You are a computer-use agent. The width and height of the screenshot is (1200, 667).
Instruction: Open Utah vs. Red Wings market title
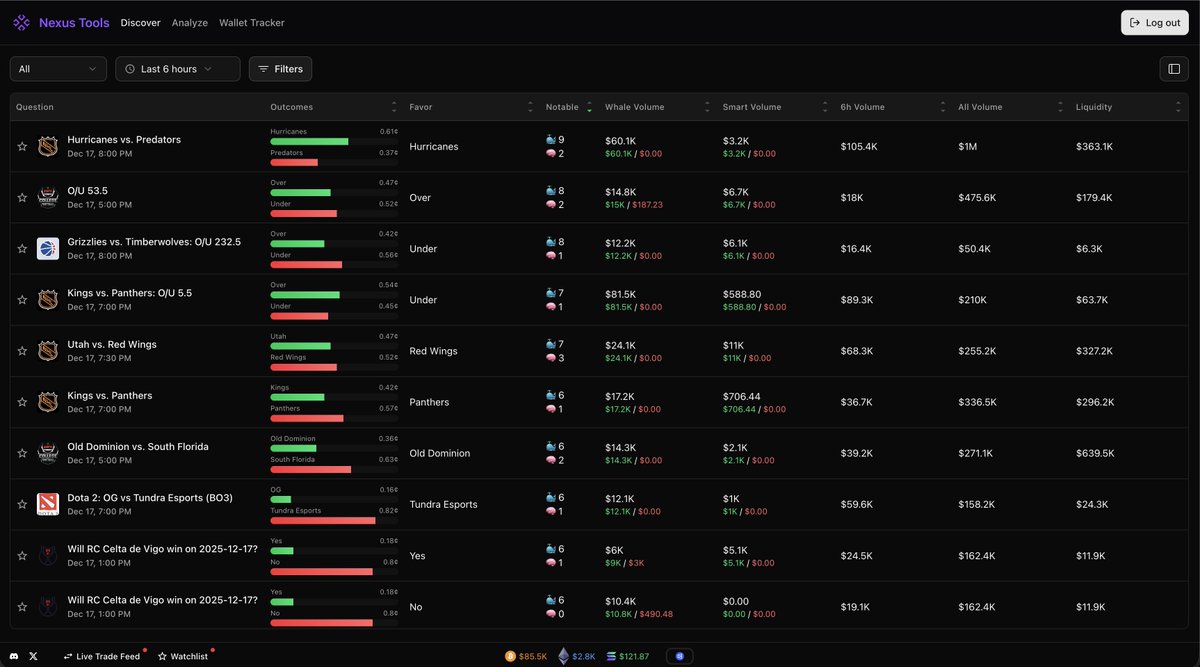tap(112, 345)
